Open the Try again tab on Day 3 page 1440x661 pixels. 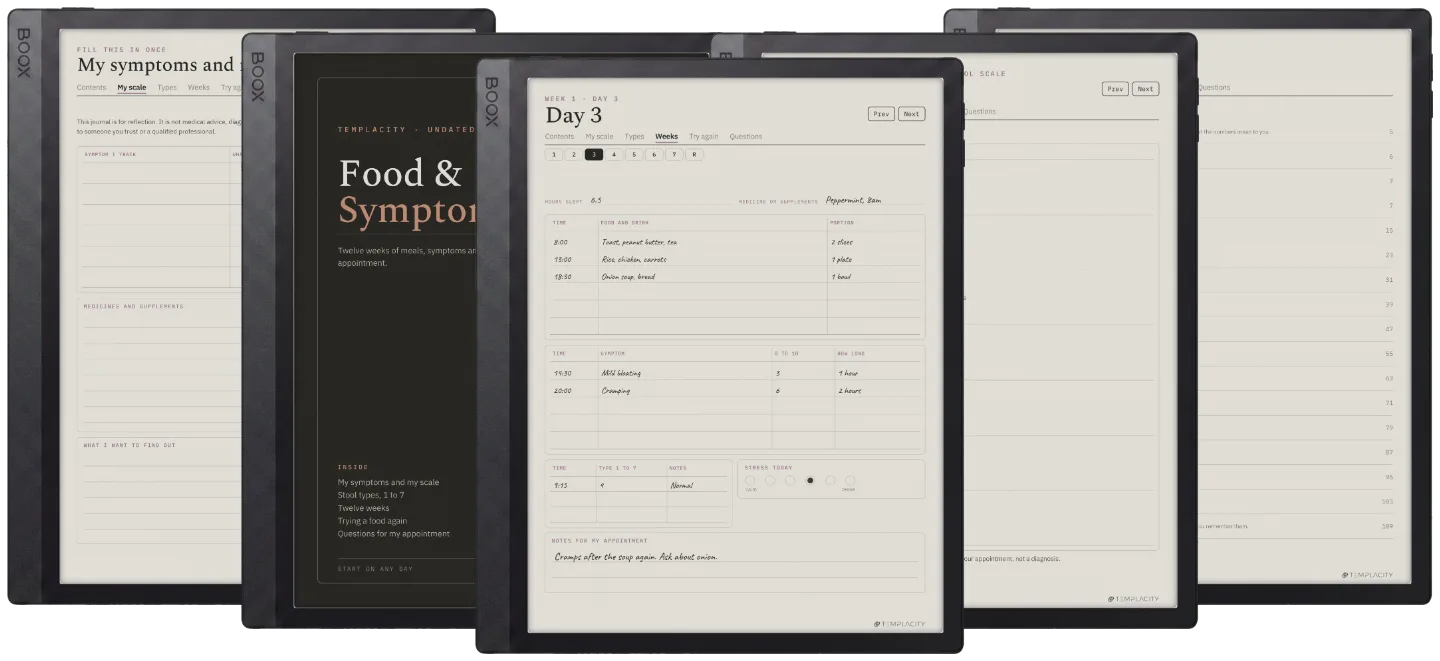[x=703, y=137]
